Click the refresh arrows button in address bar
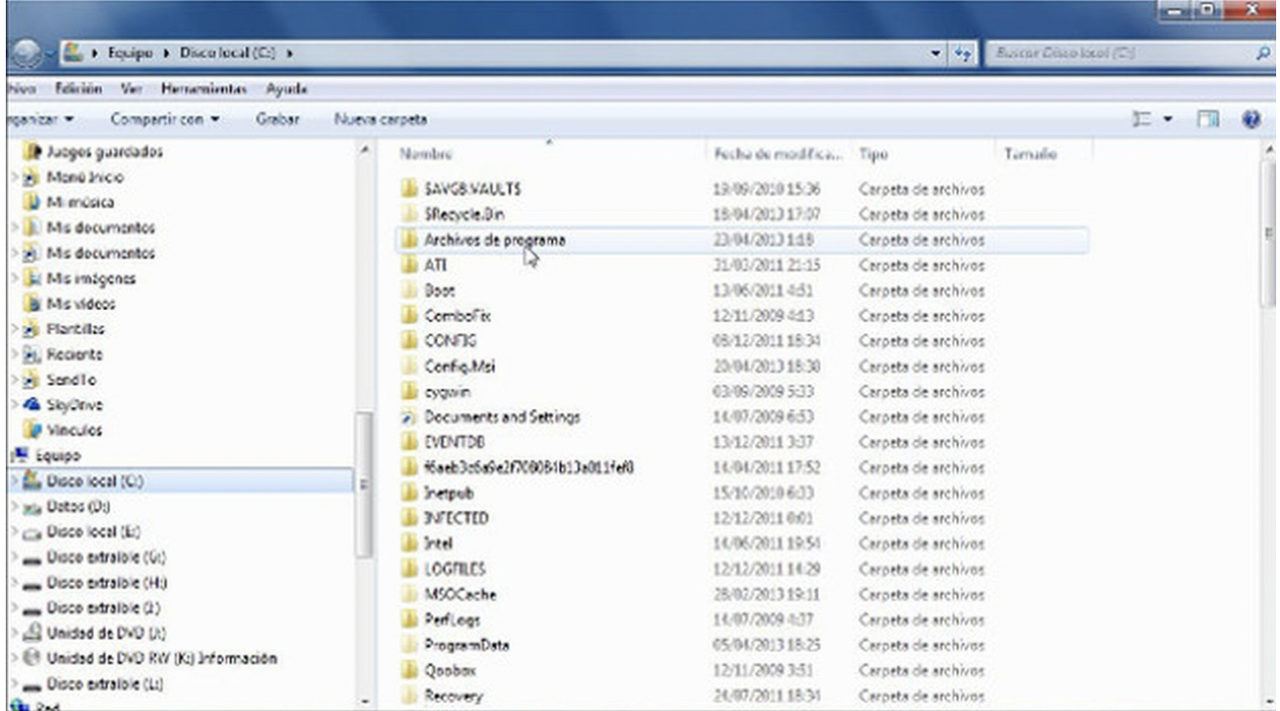Screen dimensions: 1280x711 click(x=964, y=52)
